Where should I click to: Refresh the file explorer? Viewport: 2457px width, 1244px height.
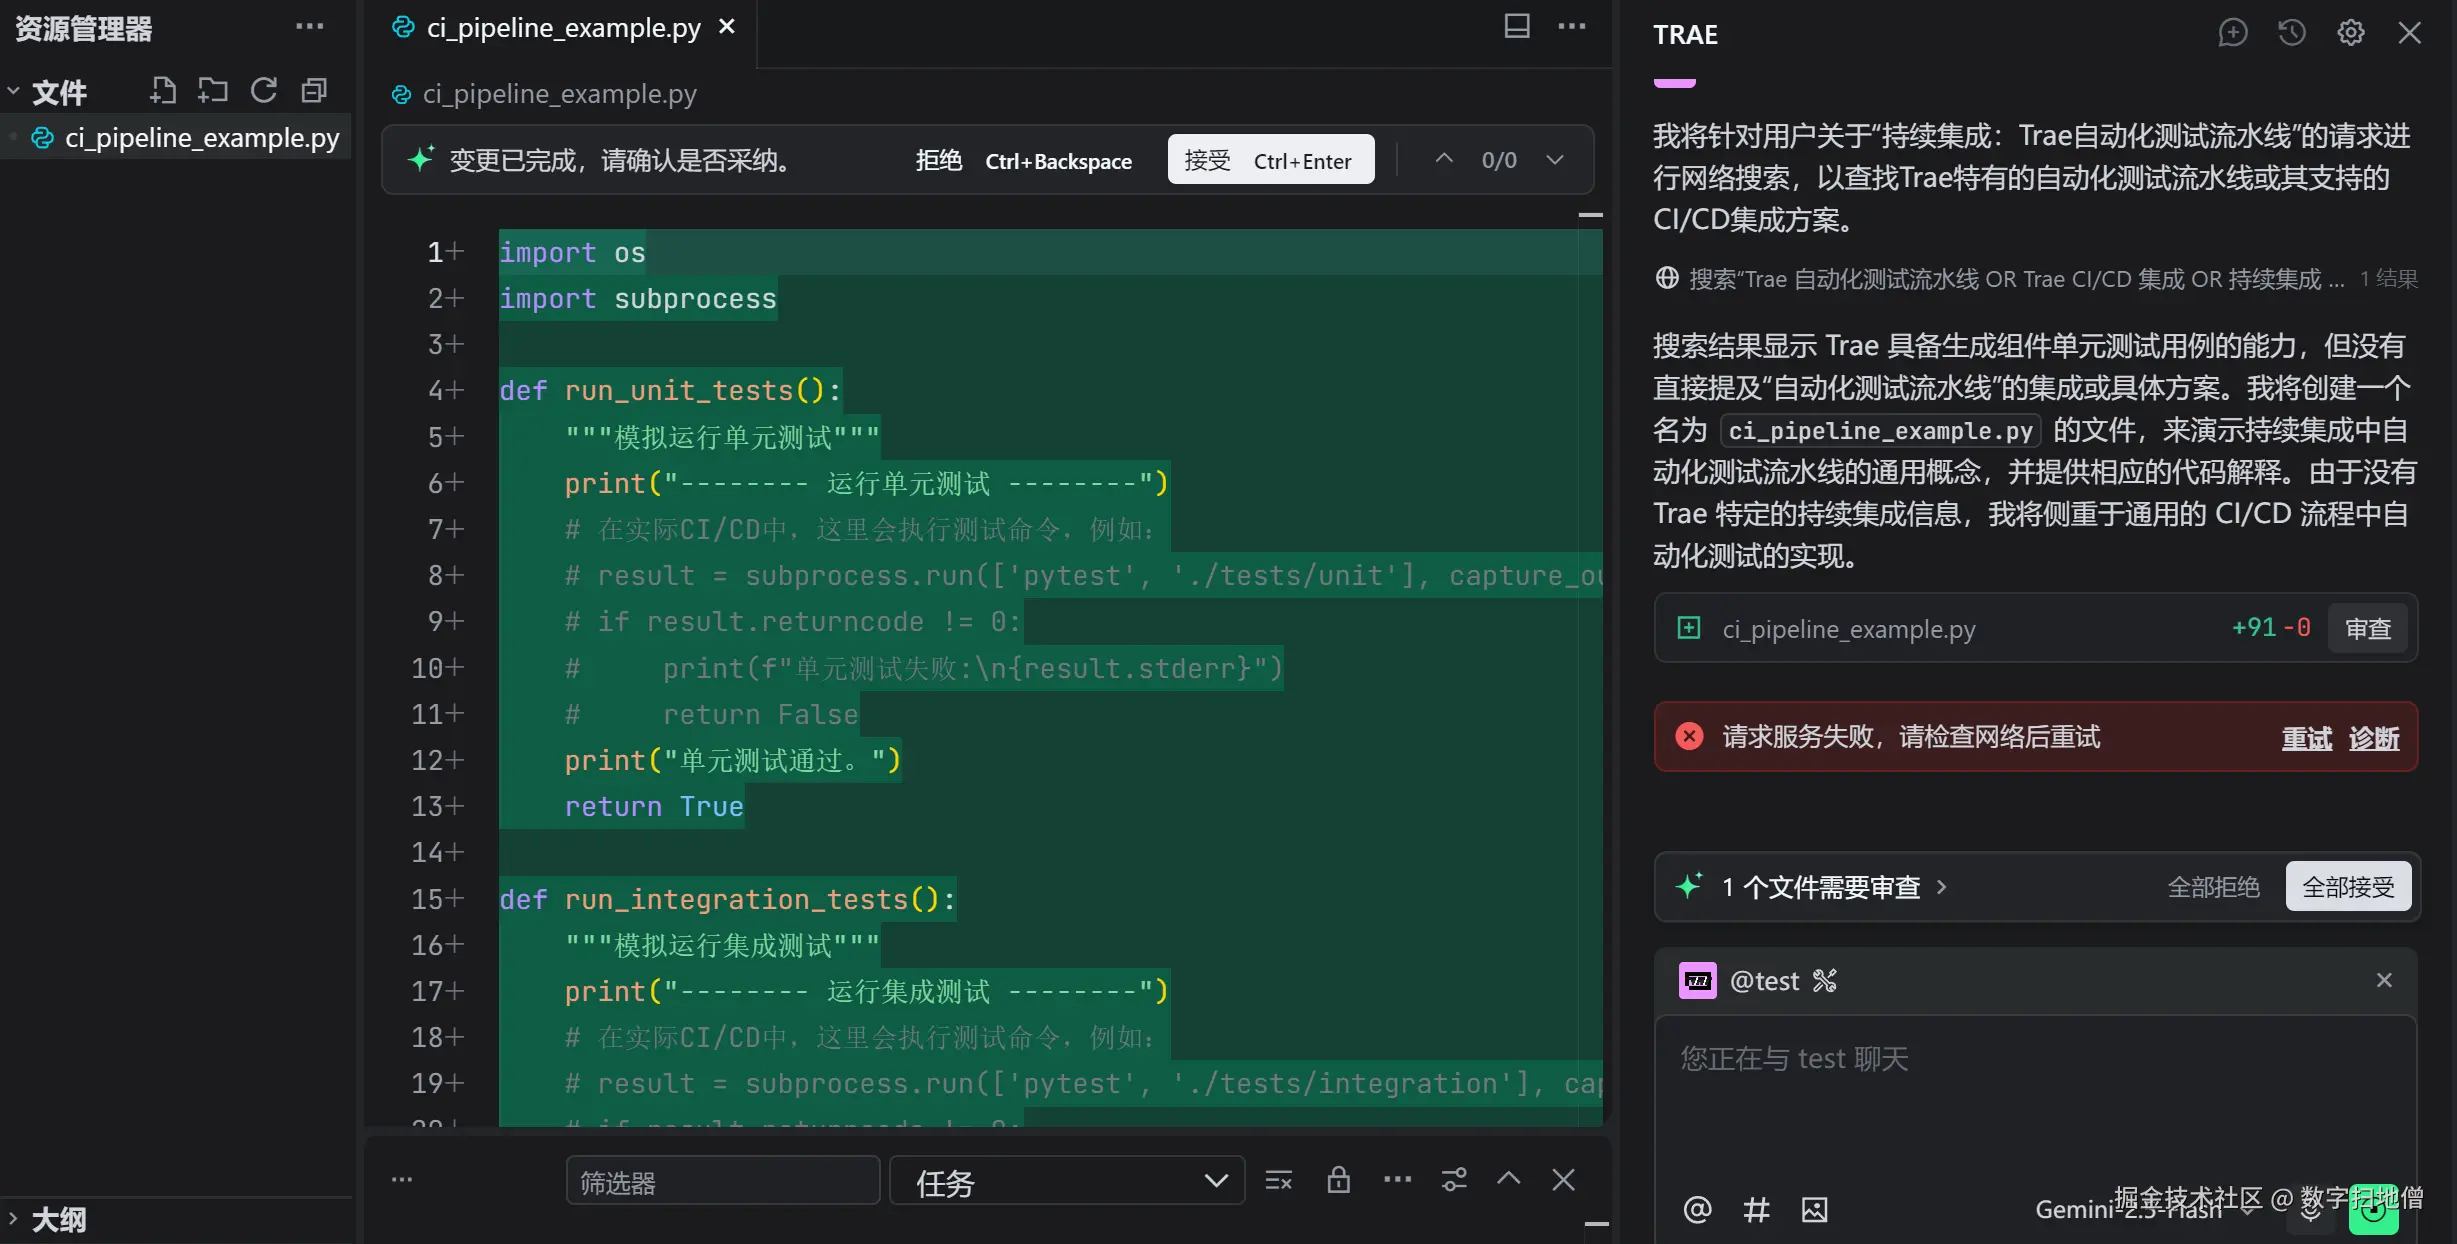point(264,91)
